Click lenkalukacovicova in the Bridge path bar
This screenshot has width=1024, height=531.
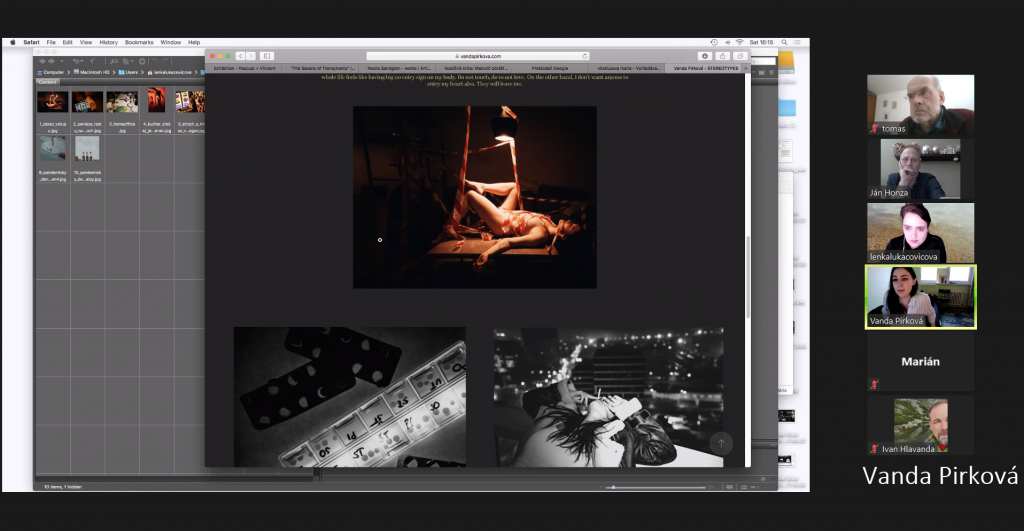(x=170, y=72)
